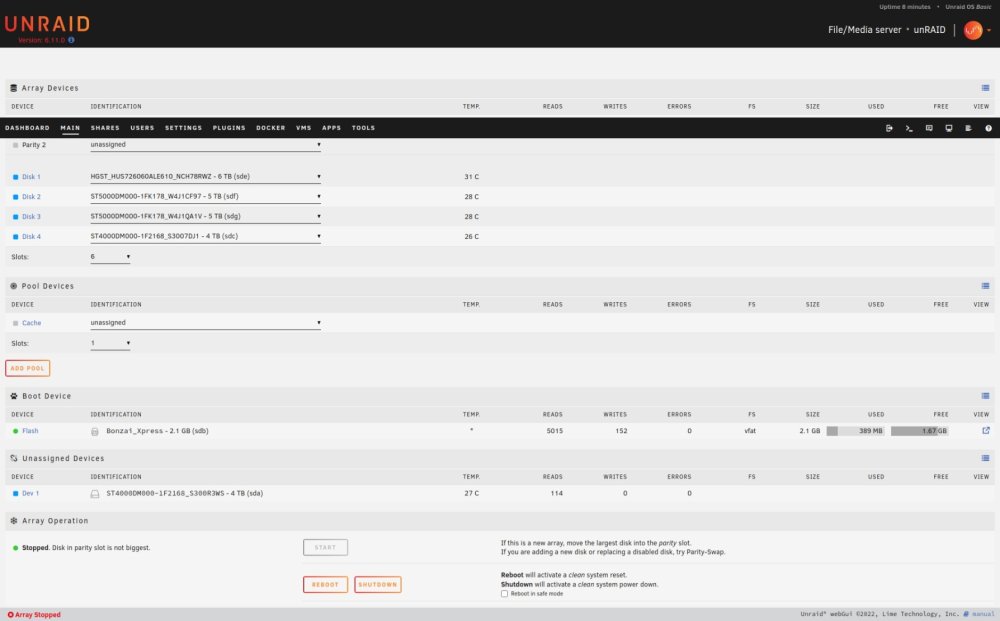Browse the Flash device with its view icon

986,431
